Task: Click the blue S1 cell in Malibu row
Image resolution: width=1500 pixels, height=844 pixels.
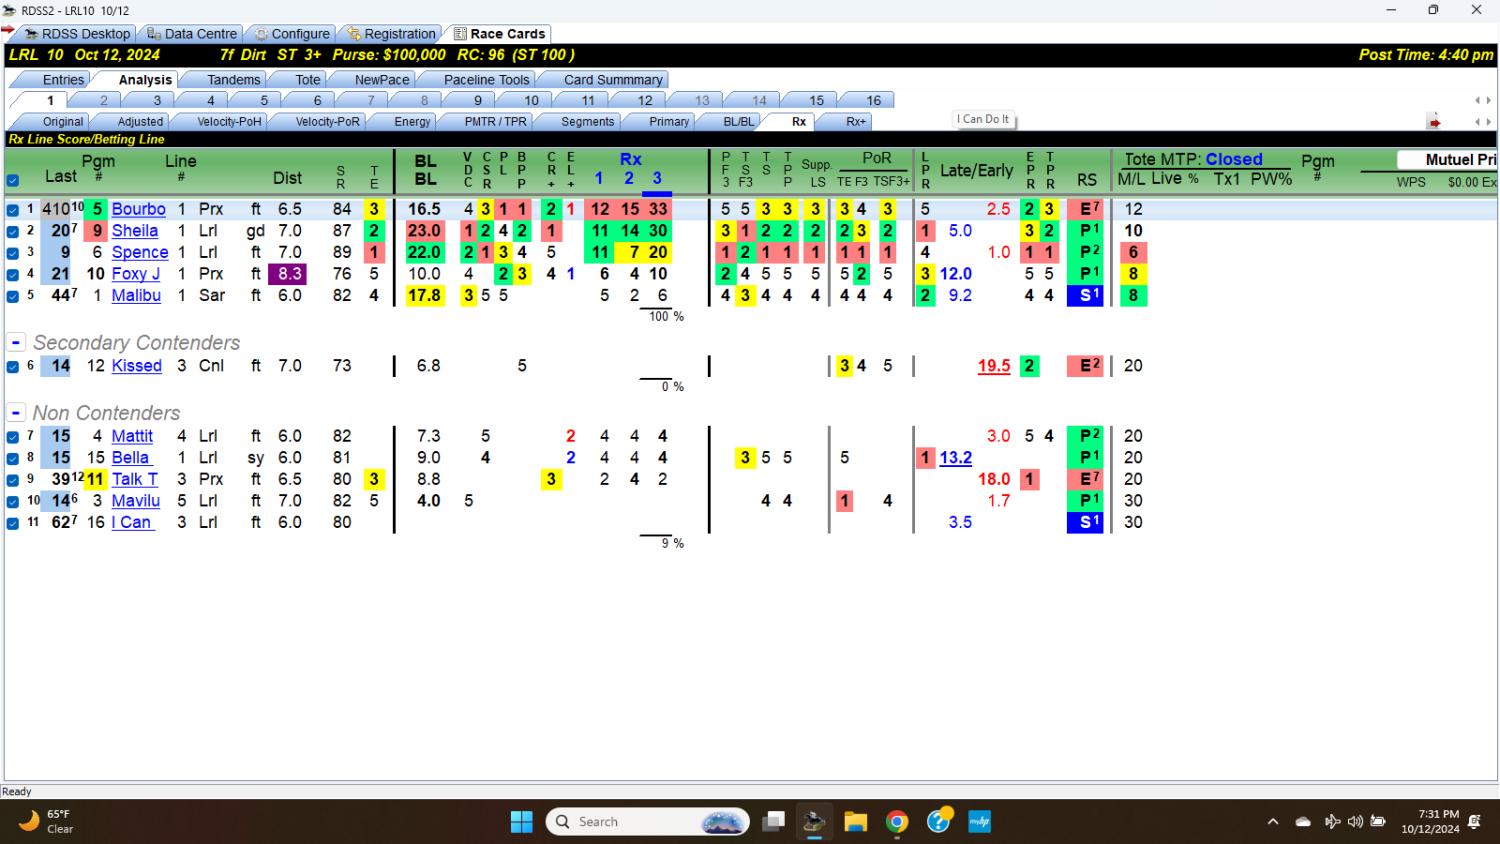Action: (1087, 296)
